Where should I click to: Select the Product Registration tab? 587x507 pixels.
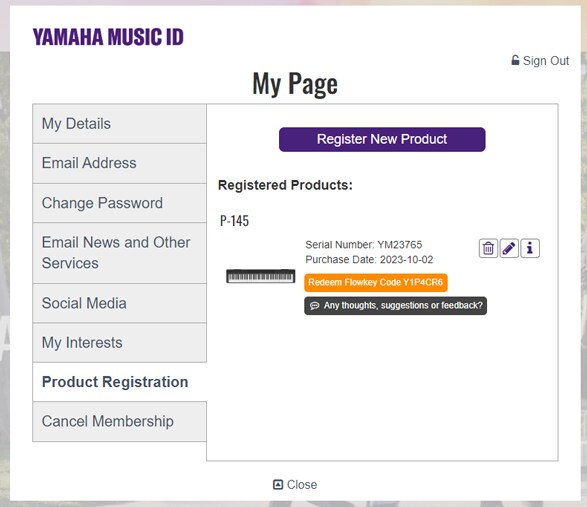[x=119, y=382]
